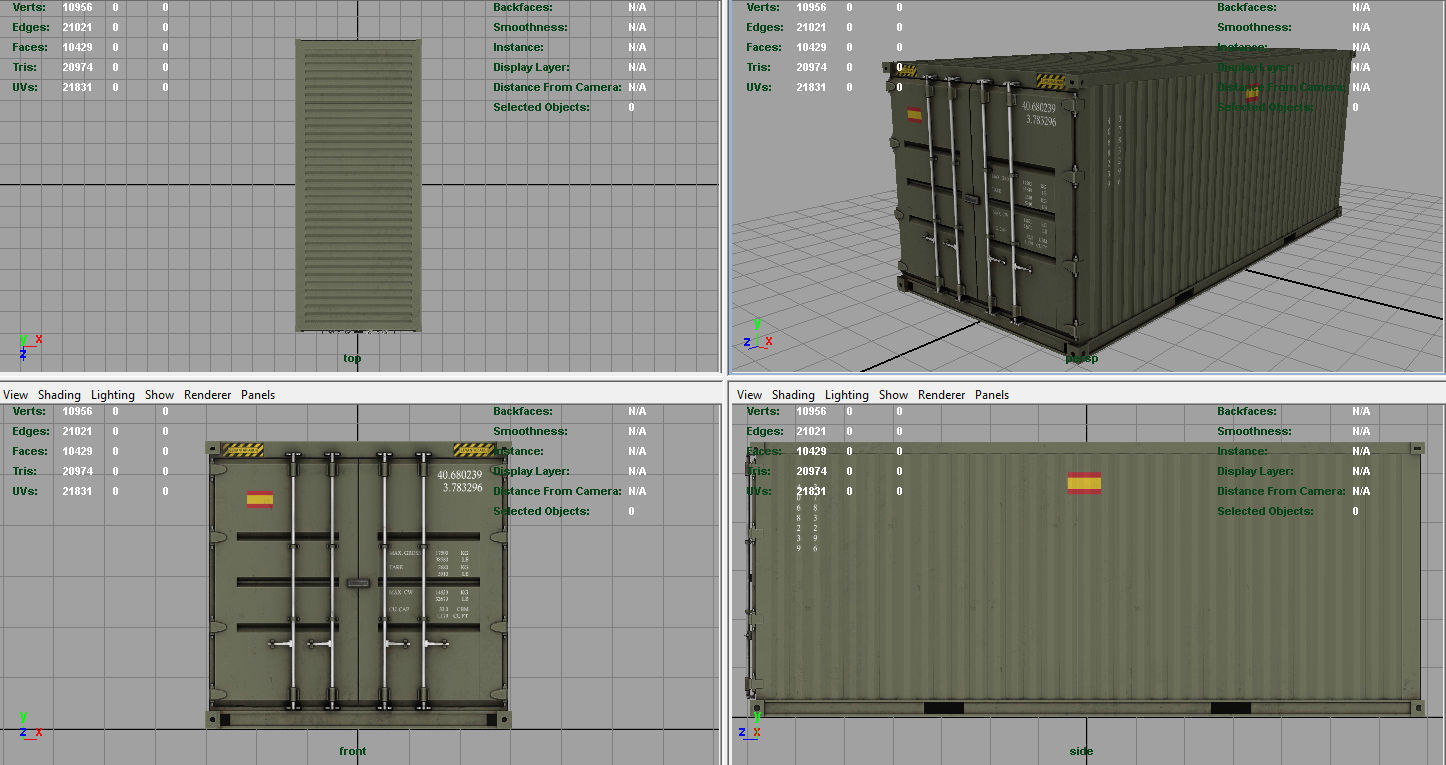Open the Lighting menu in the side panel
This screenshot has height=765, width=1446.
pos(847,395)
